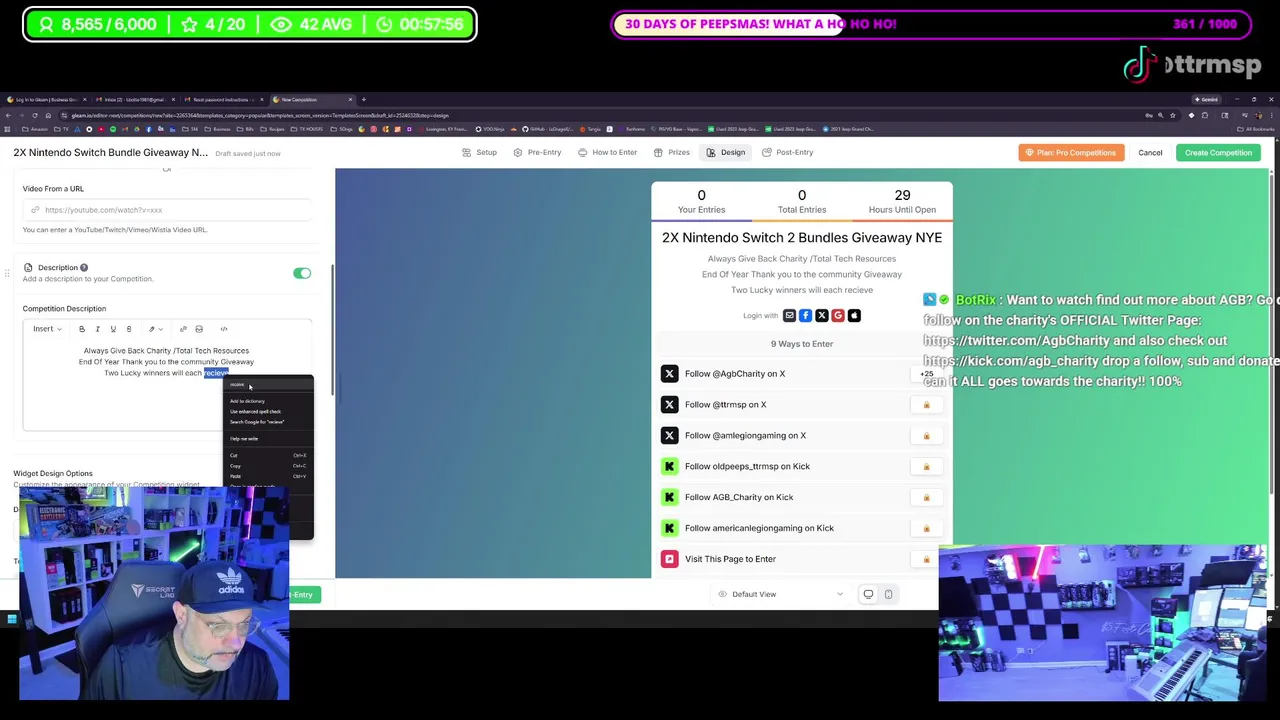Viewport: 1280px width, 720px height.
Task: Login with Facebook icon in widget
Action: [x=805, y=315]
